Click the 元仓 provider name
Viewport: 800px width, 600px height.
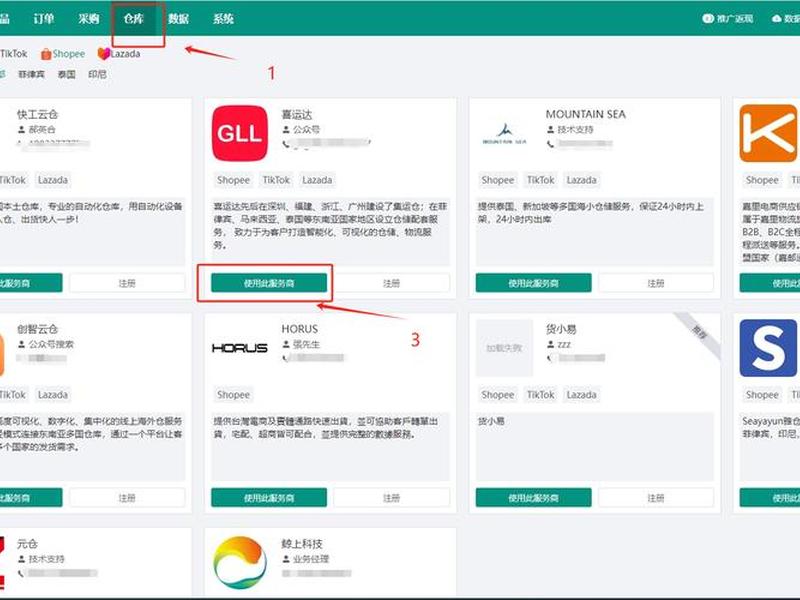[27, 544]
